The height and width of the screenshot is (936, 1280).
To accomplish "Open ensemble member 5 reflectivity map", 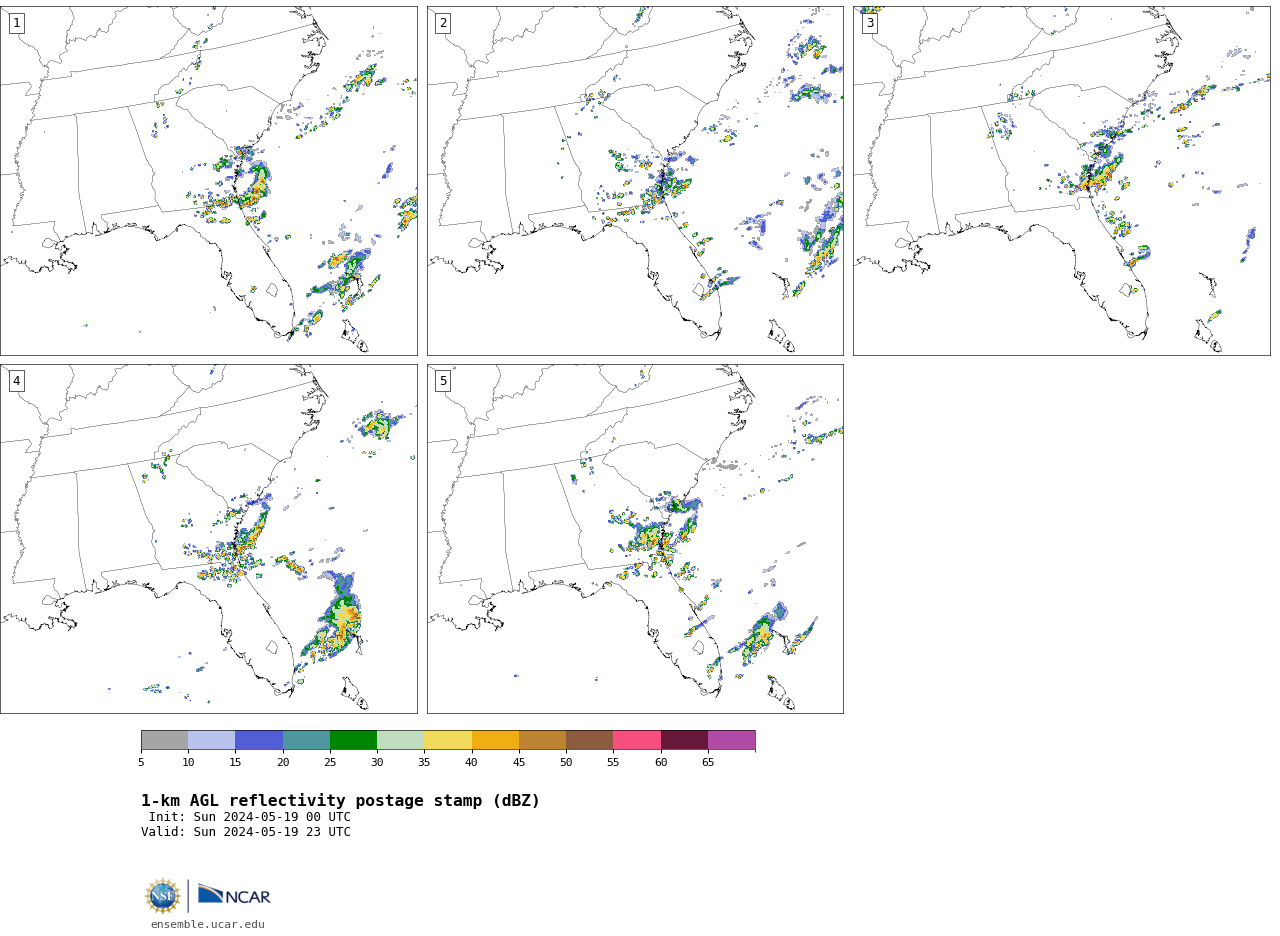I will (x=635, y=539).
